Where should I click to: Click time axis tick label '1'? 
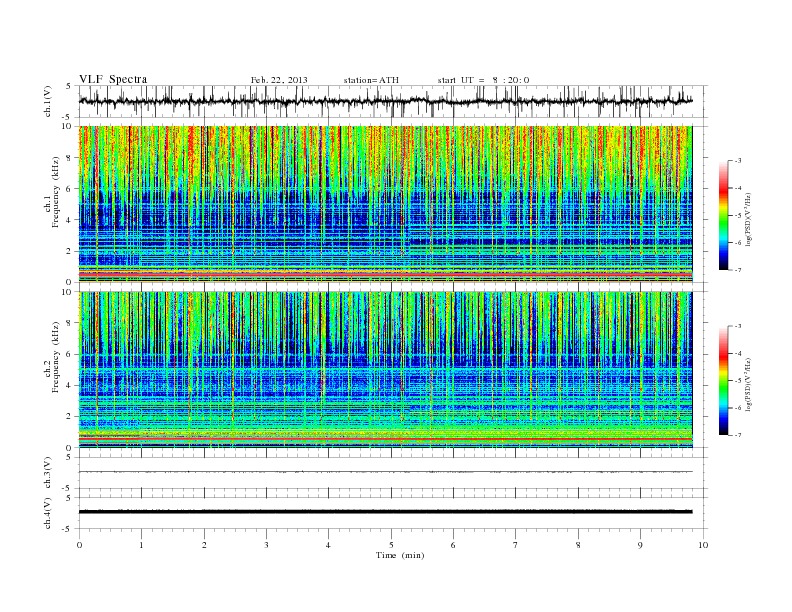click(x=141, y=545)
